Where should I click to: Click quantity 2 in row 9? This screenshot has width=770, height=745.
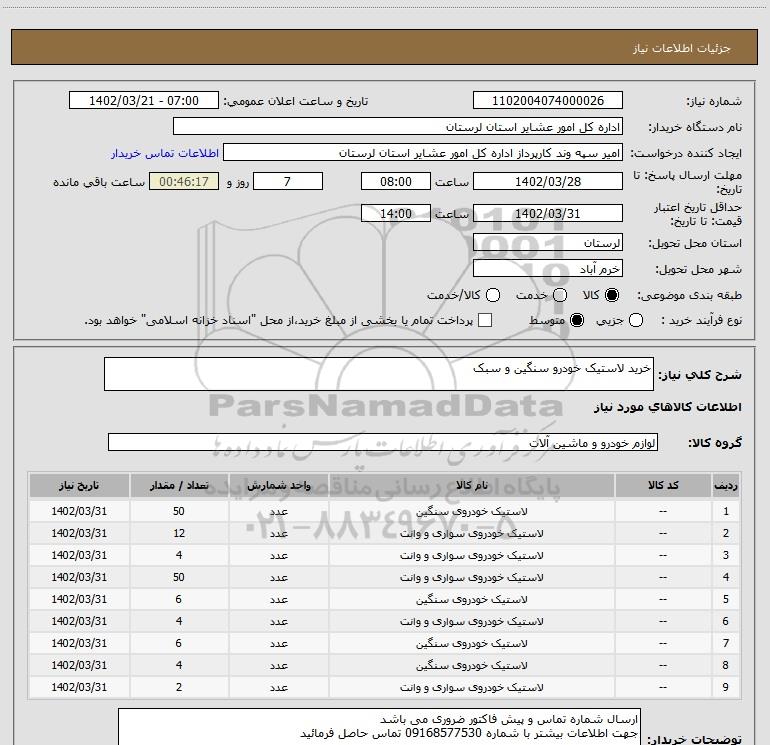point(179,687)
